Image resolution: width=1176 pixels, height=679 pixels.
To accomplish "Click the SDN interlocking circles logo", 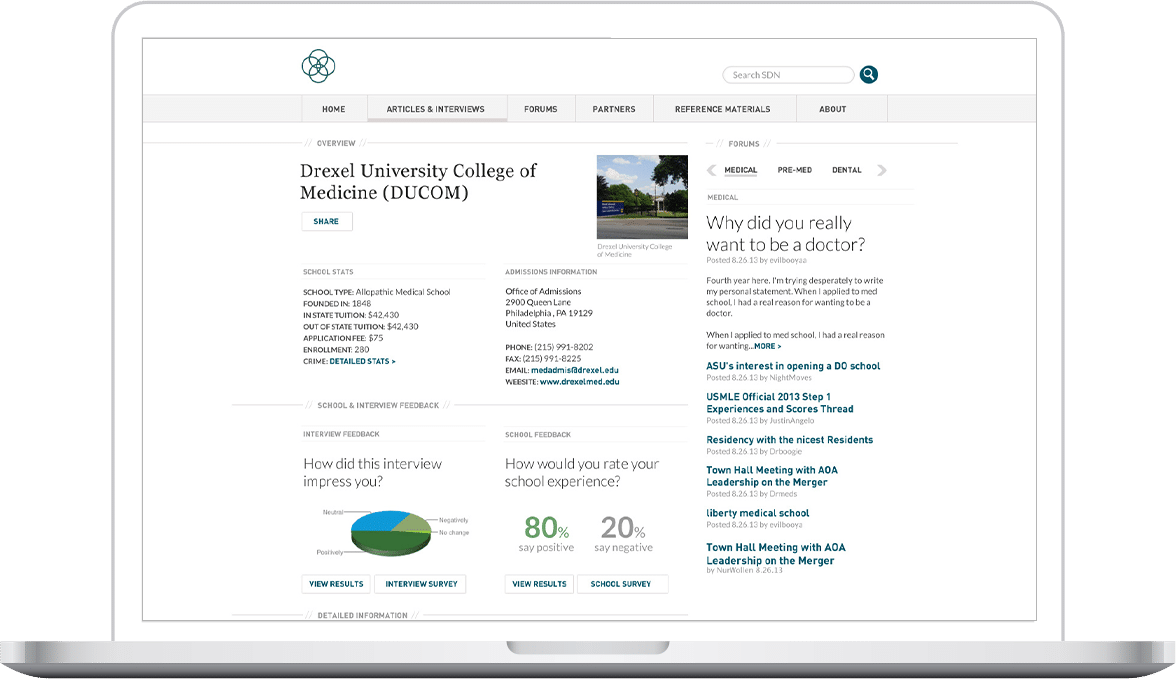I will click(318, 66).
